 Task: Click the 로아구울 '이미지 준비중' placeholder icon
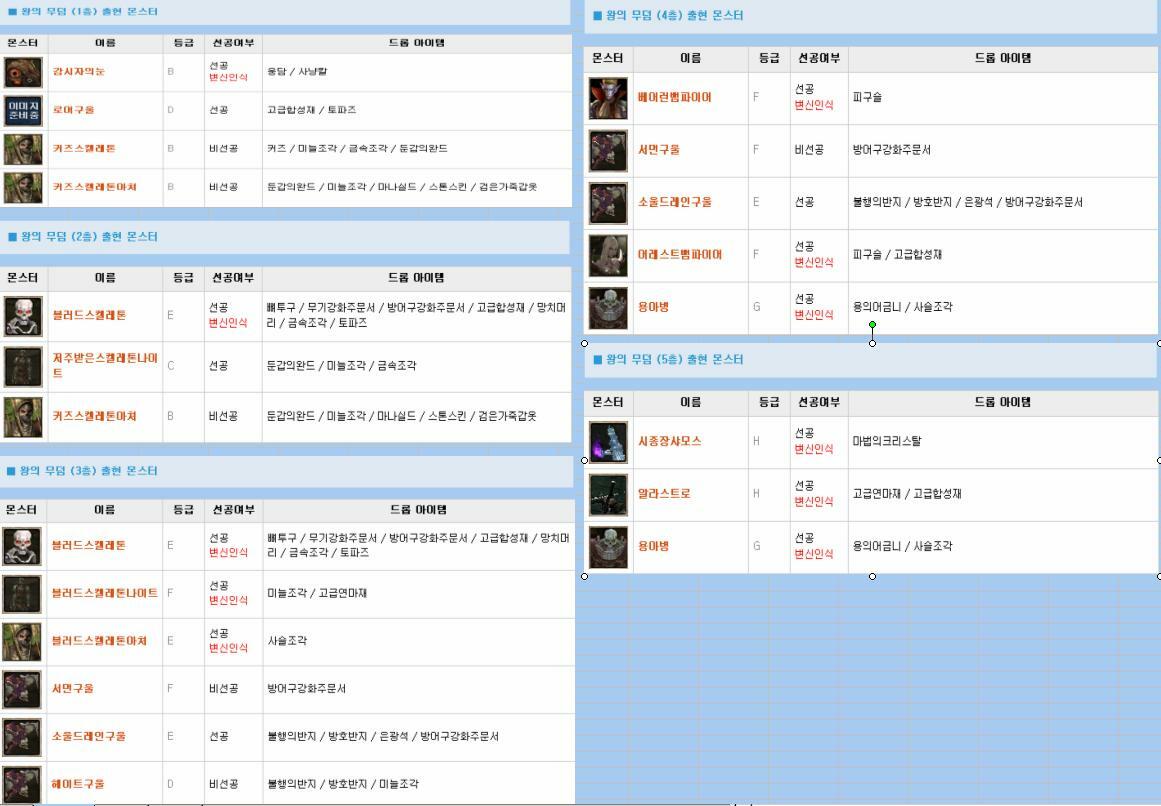23,110
